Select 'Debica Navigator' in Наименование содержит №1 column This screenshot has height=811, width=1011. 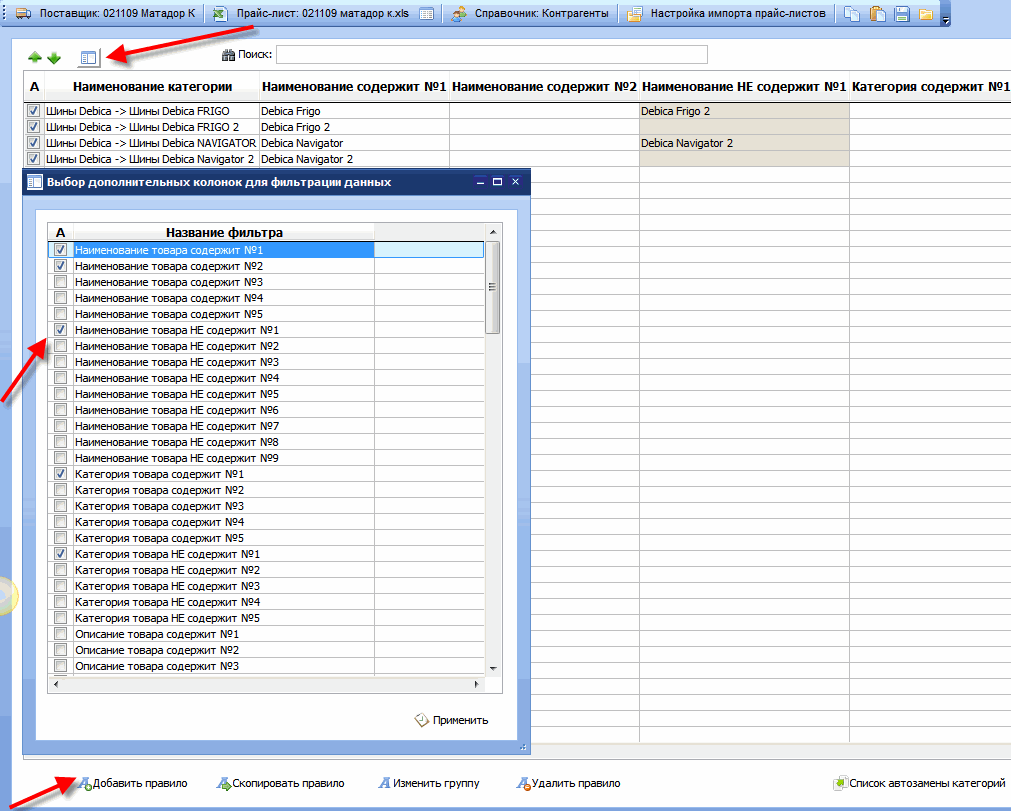click(x=354, y=143)
